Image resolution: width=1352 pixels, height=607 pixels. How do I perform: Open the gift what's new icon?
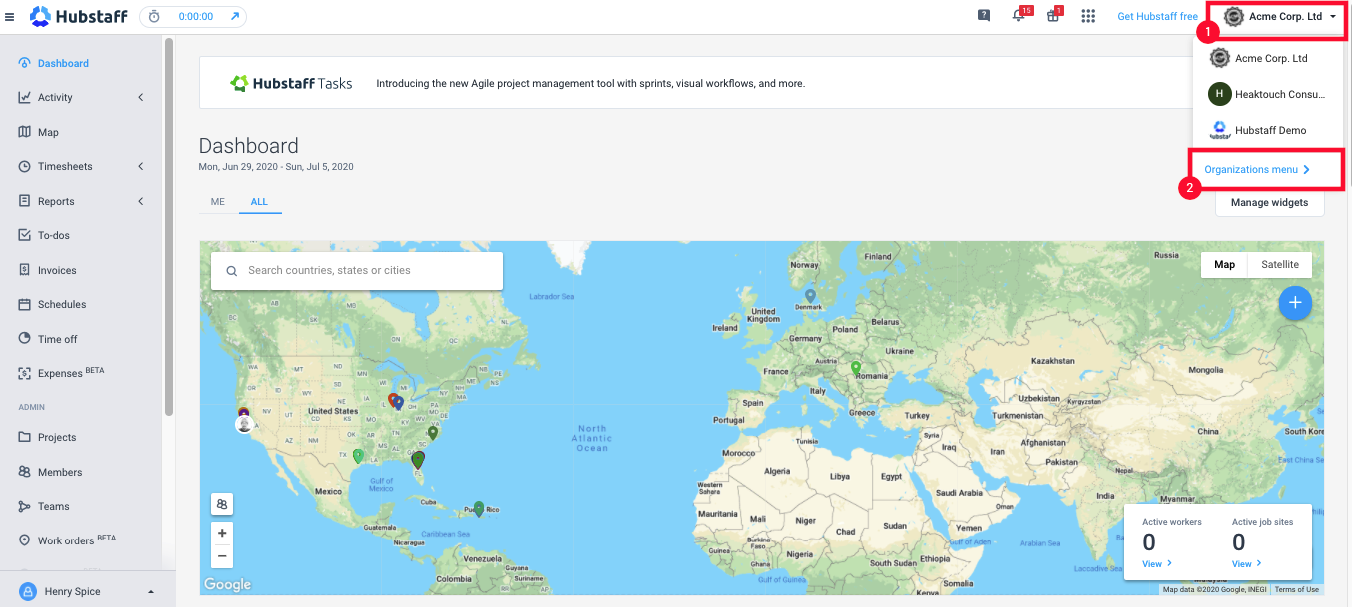tap(1053, 16)
